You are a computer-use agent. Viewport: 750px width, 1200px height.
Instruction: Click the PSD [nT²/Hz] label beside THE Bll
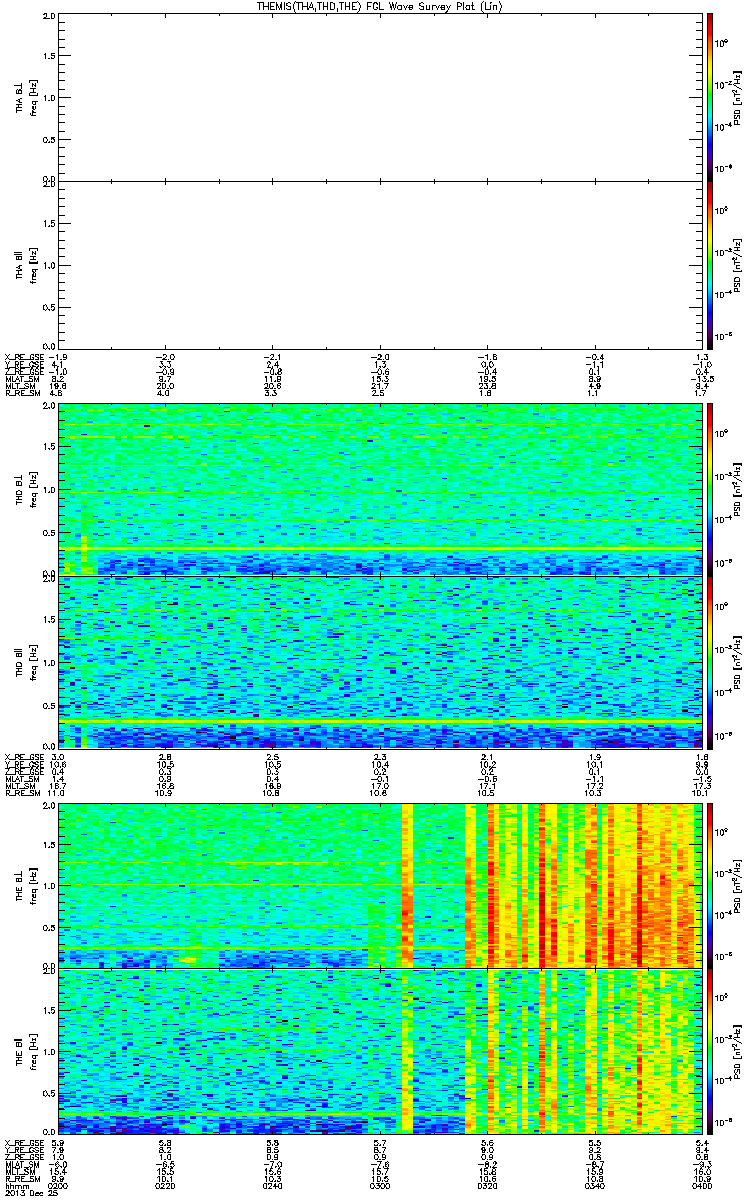pyautogui.click(x=738, y=1053)
